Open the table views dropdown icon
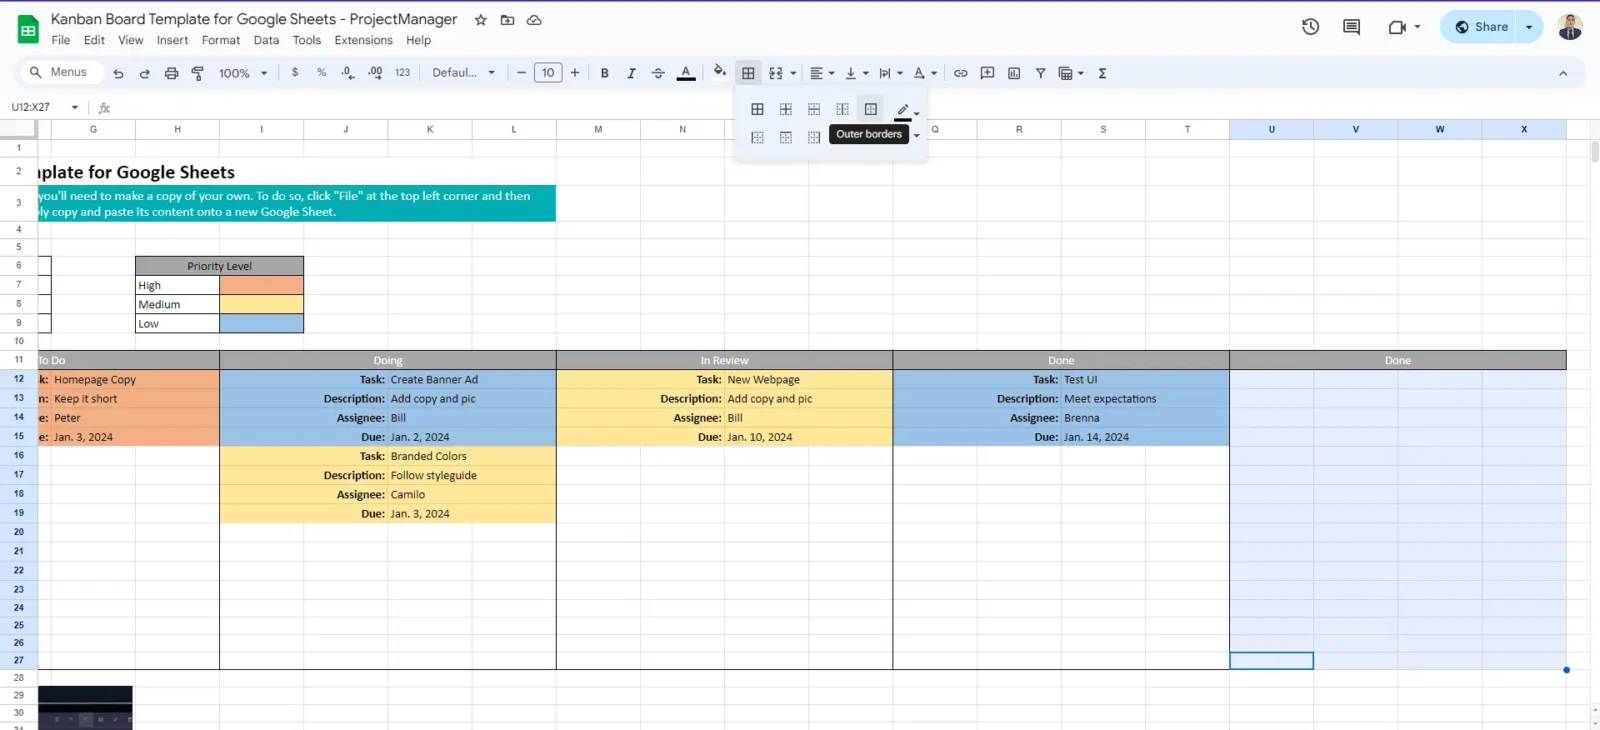Screen dimensions: 1600x730 tap(1071, 73)
